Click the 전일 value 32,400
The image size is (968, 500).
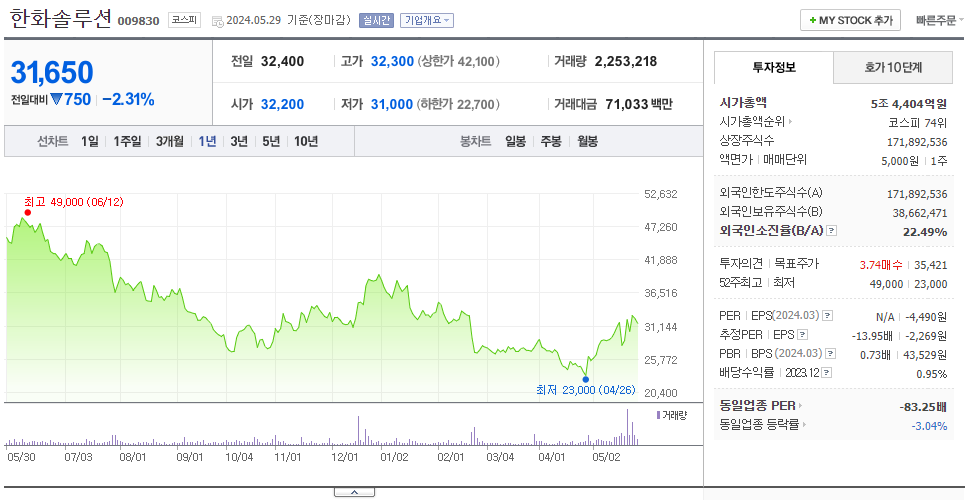pyautogui.click(x=282, y=62)
